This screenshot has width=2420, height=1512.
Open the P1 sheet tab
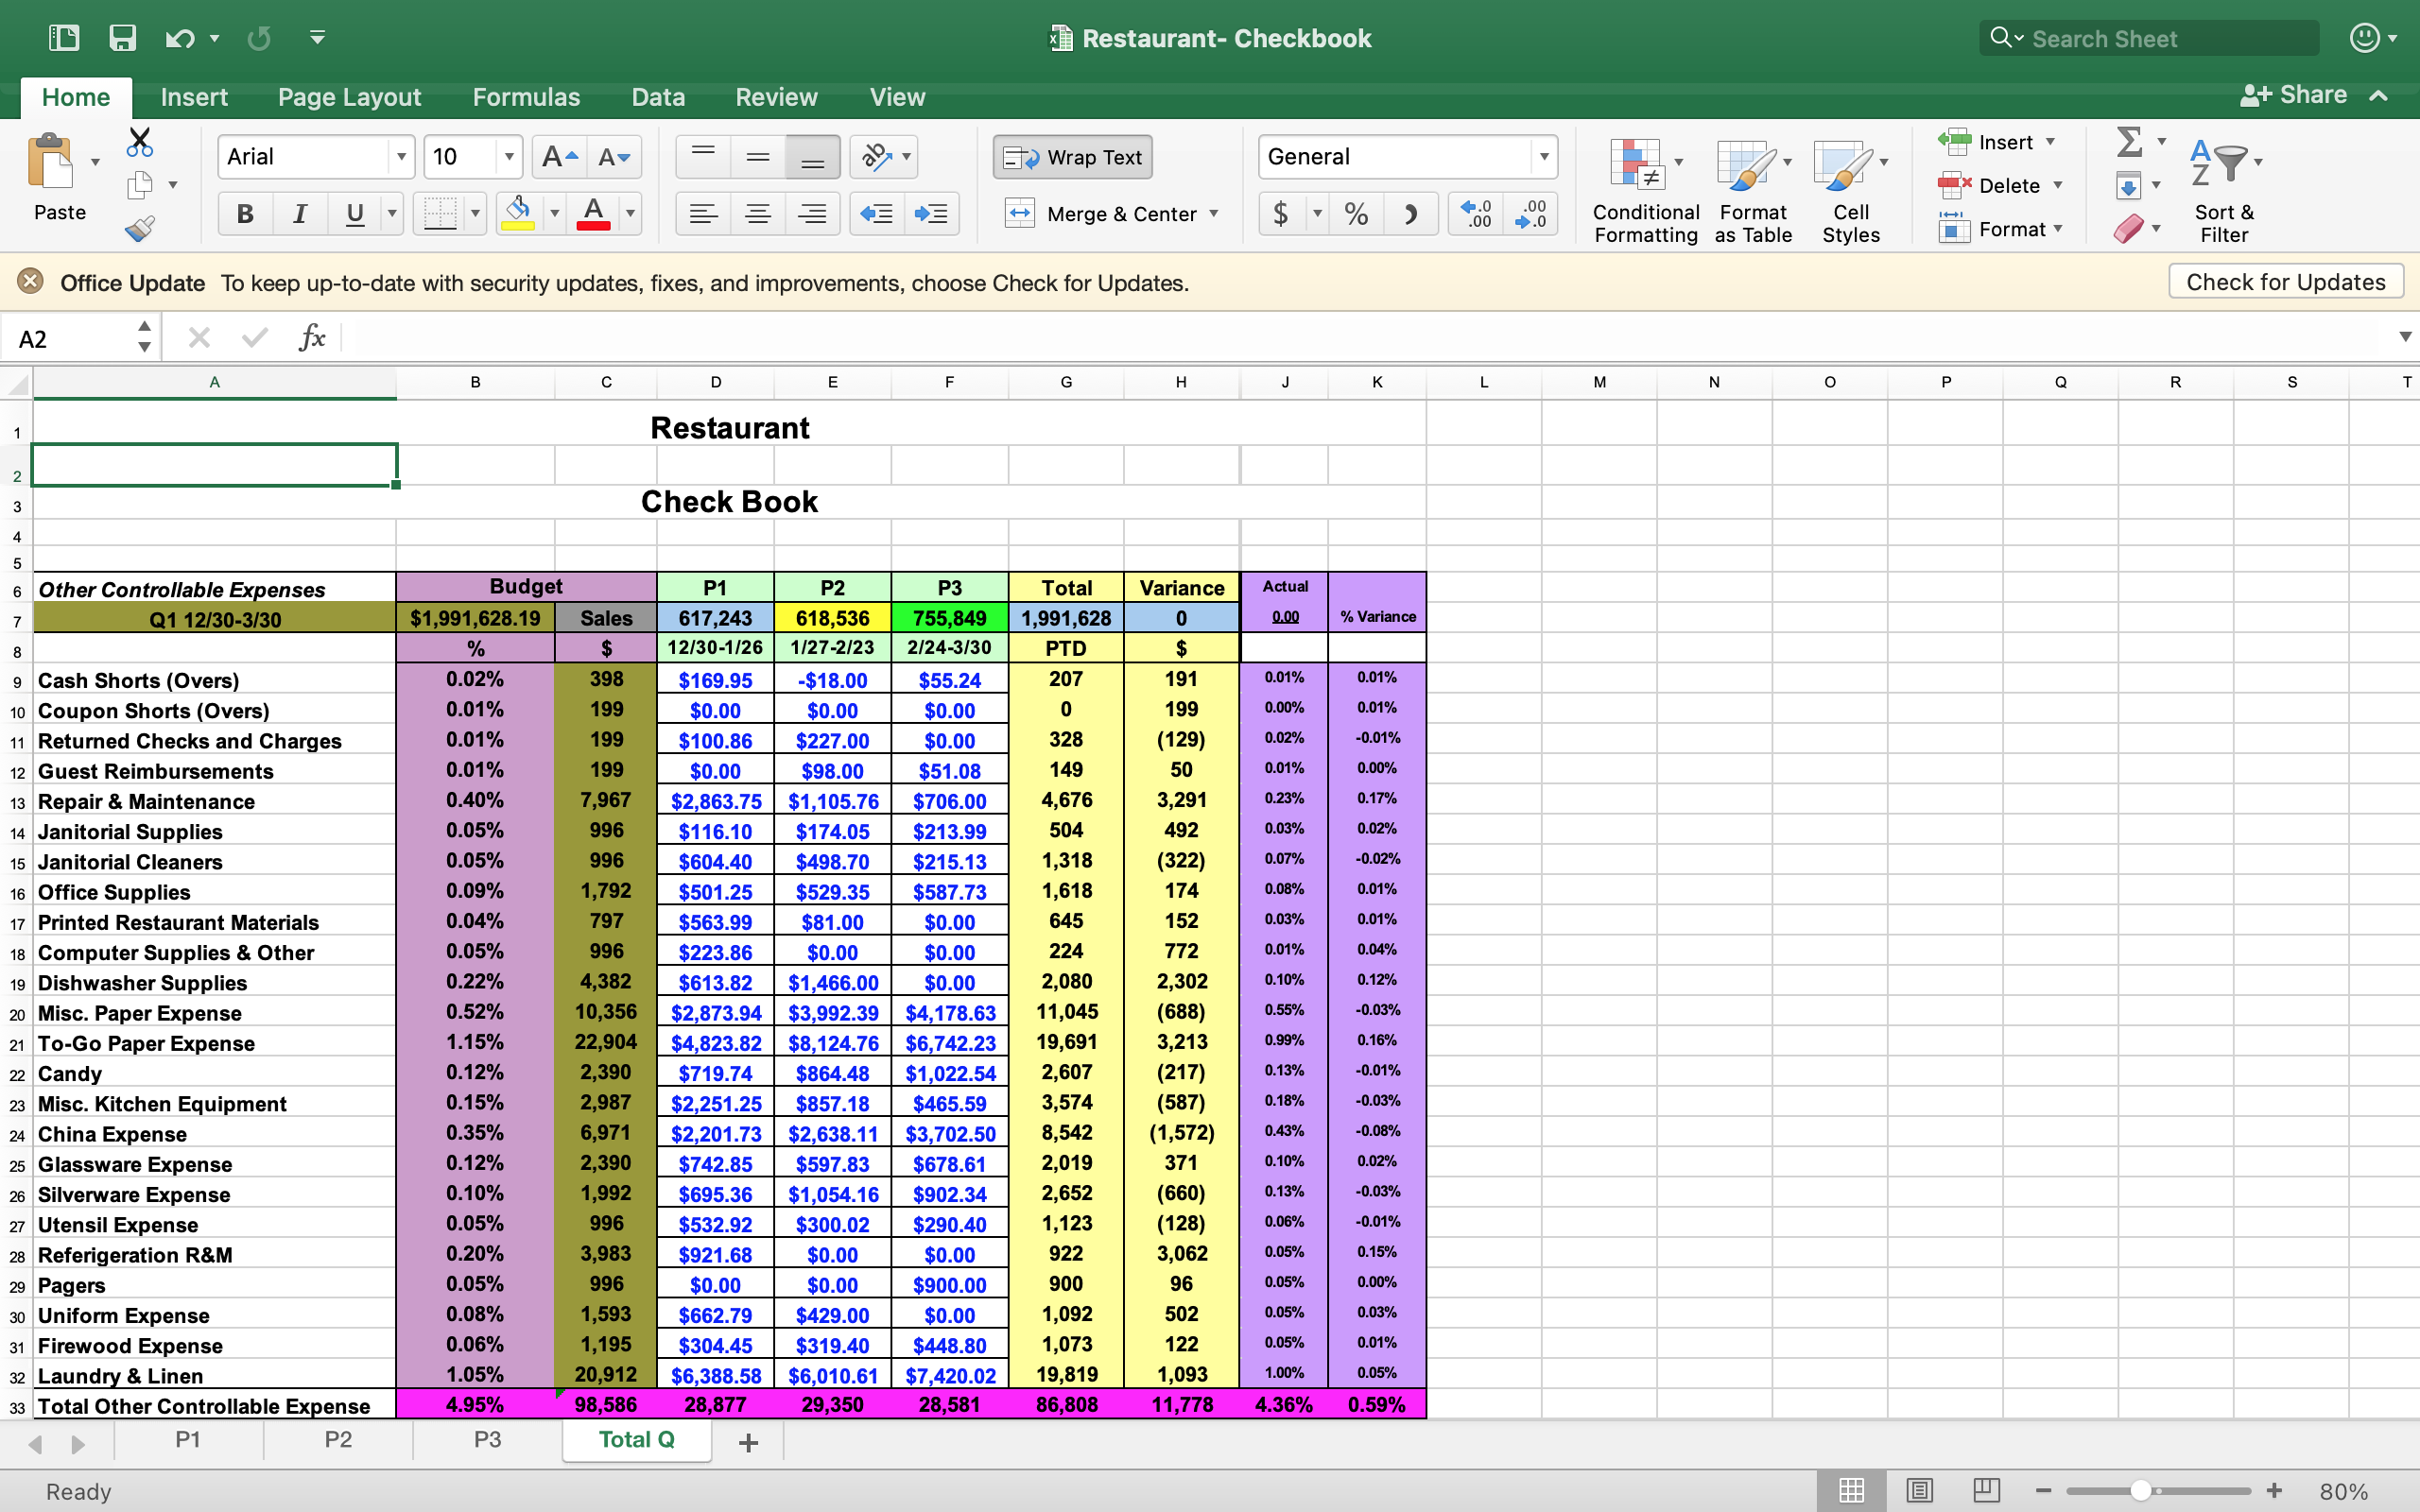coord(188,1440)
